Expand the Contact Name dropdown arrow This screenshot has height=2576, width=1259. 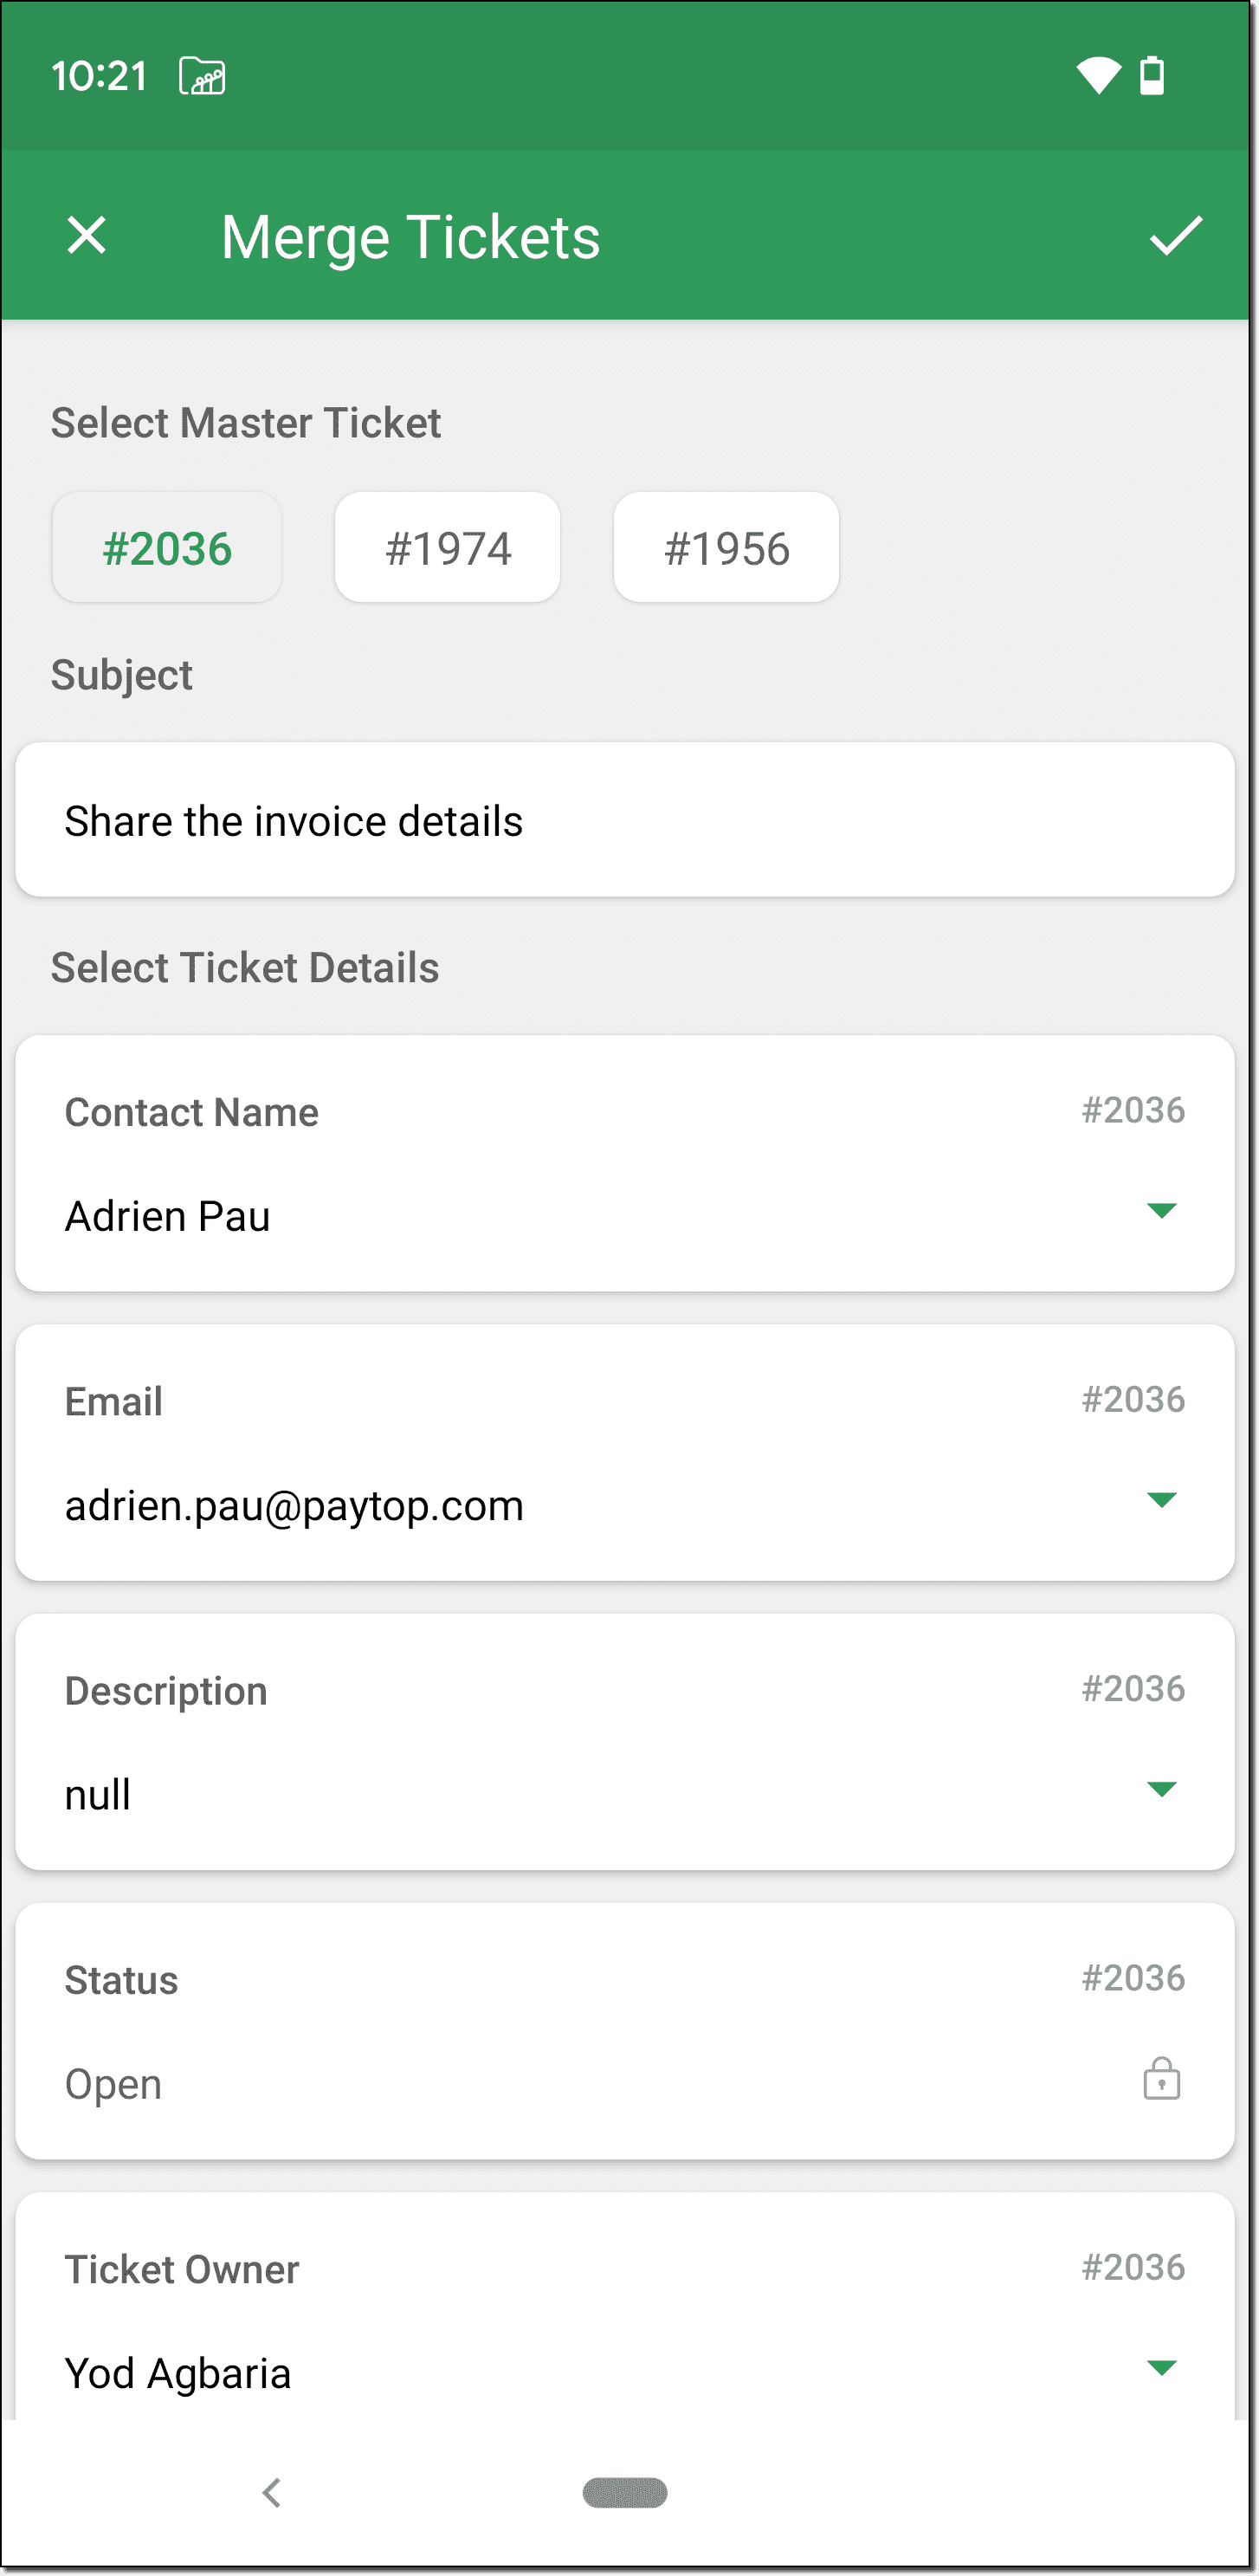pyautogui.click(x=1161, y=1211)
